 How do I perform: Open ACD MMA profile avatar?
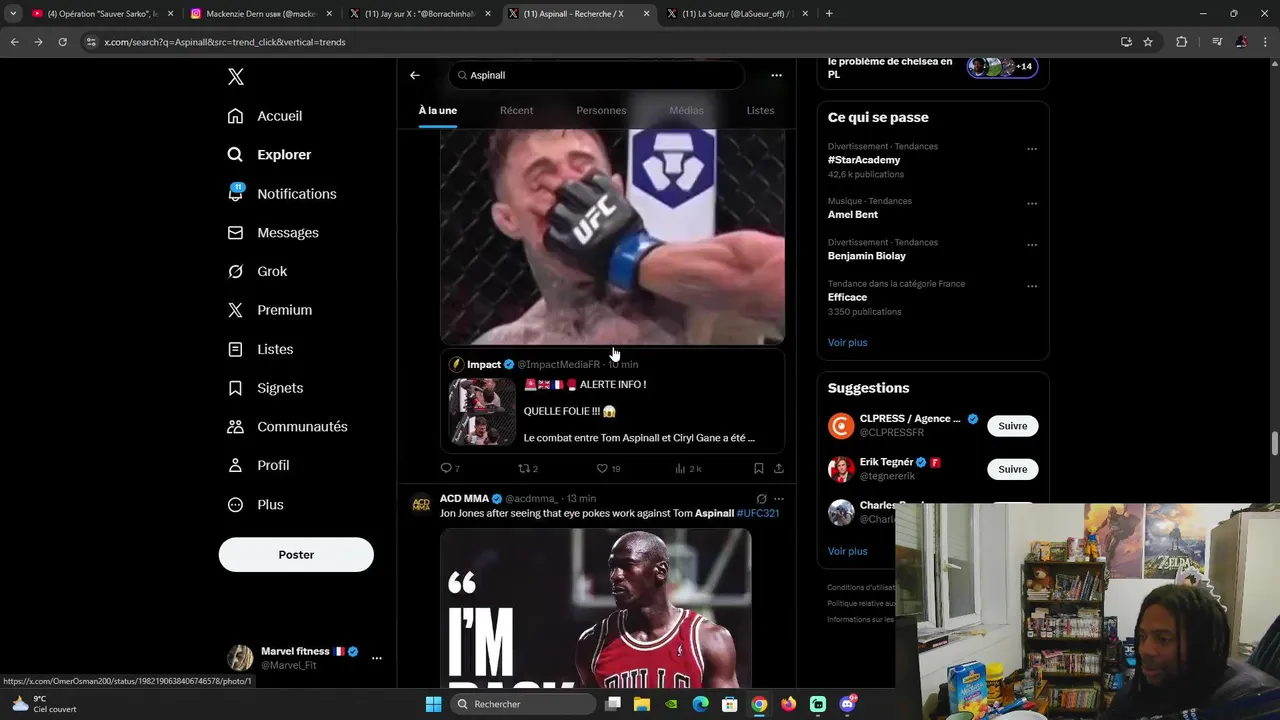[x=421, y=503]
